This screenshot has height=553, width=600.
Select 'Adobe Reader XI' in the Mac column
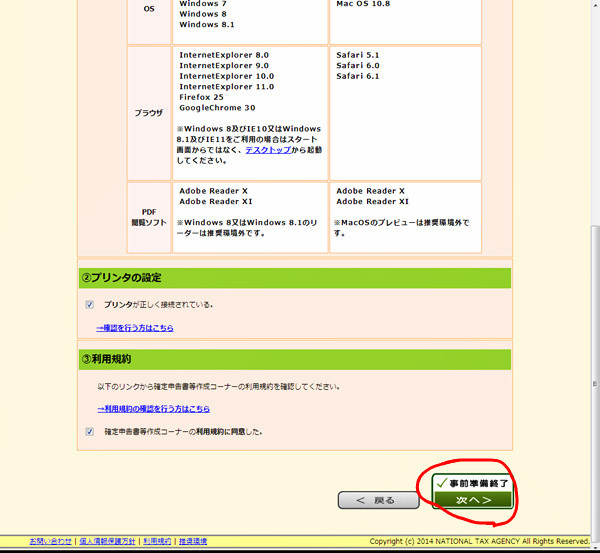372,202
